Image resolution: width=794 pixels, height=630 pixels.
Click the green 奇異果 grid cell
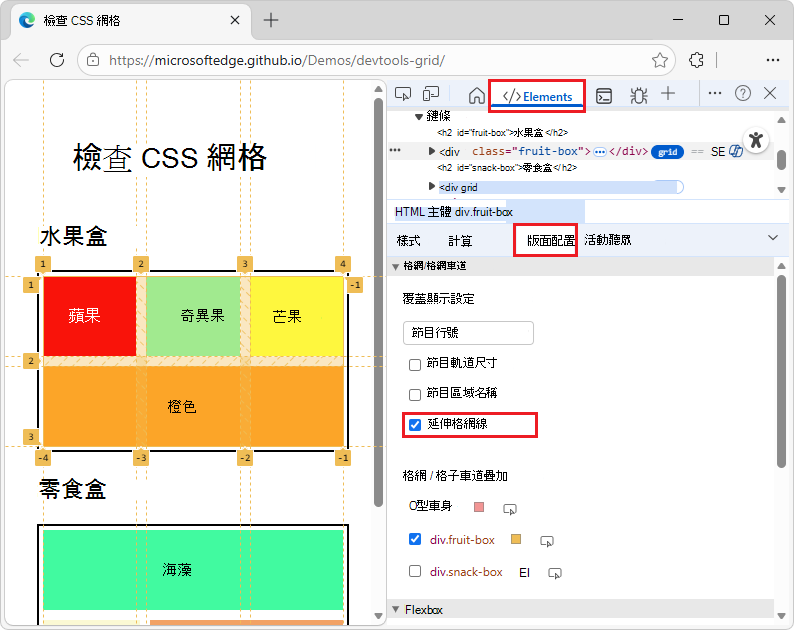[193, 316]
